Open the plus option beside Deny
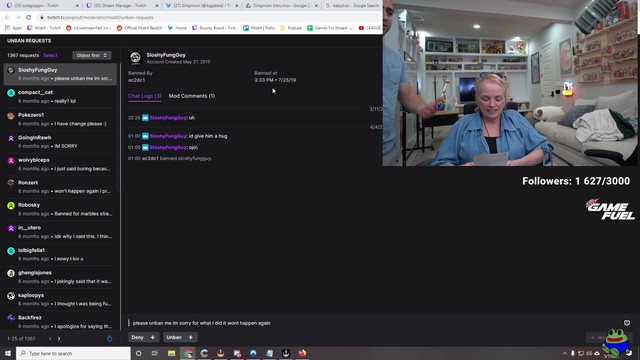 coord(153,338)
